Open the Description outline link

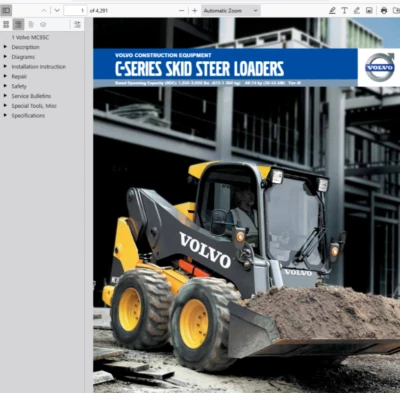click(x=25, y=47)
